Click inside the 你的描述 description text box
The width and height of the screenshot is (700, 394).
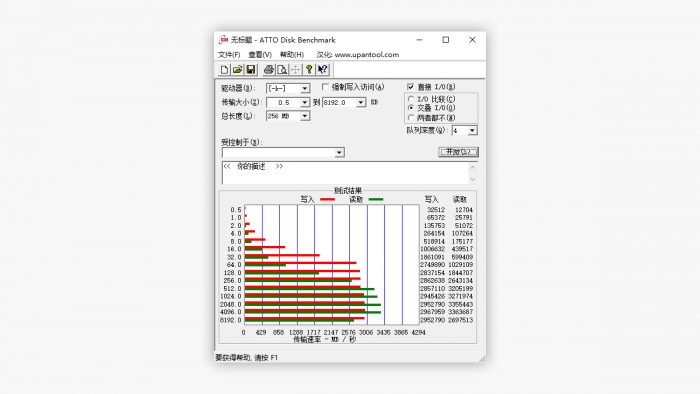click(x=345, y=173)
